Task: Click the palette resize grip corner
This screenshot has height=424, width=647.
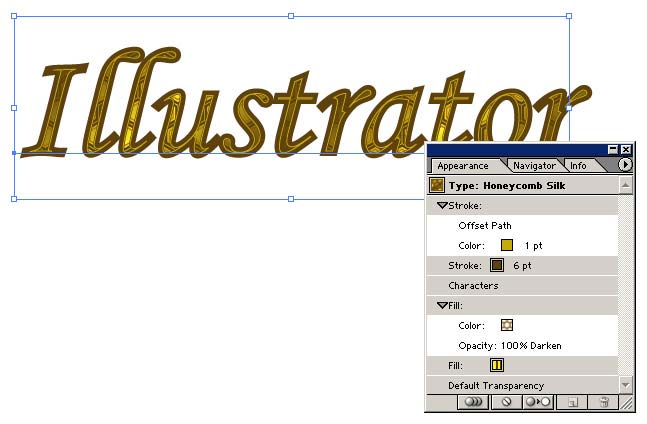Action: [x=626, y=403]
